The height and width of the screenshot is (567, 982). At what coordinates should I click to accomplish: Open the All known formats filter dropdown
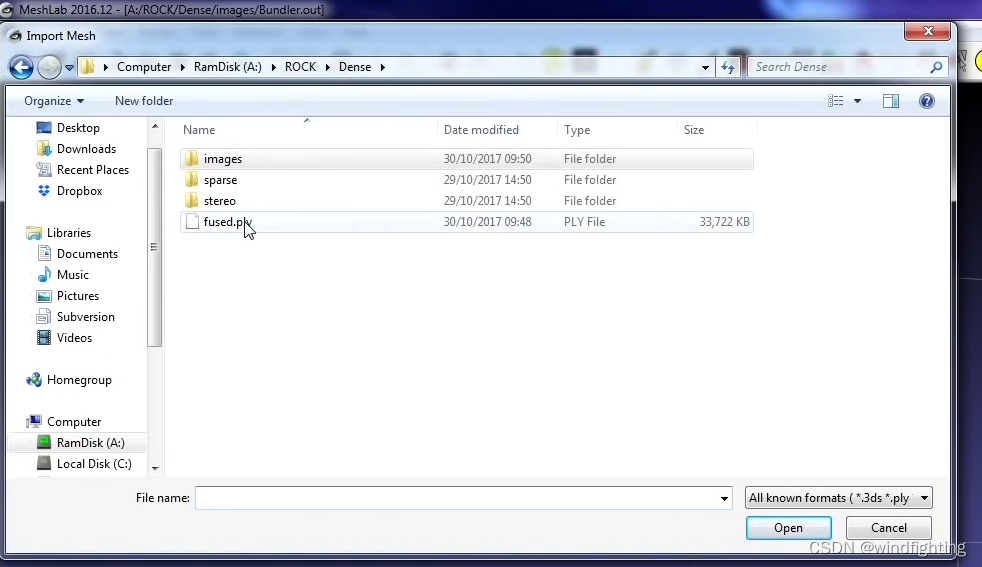click(x=839, y=498)
